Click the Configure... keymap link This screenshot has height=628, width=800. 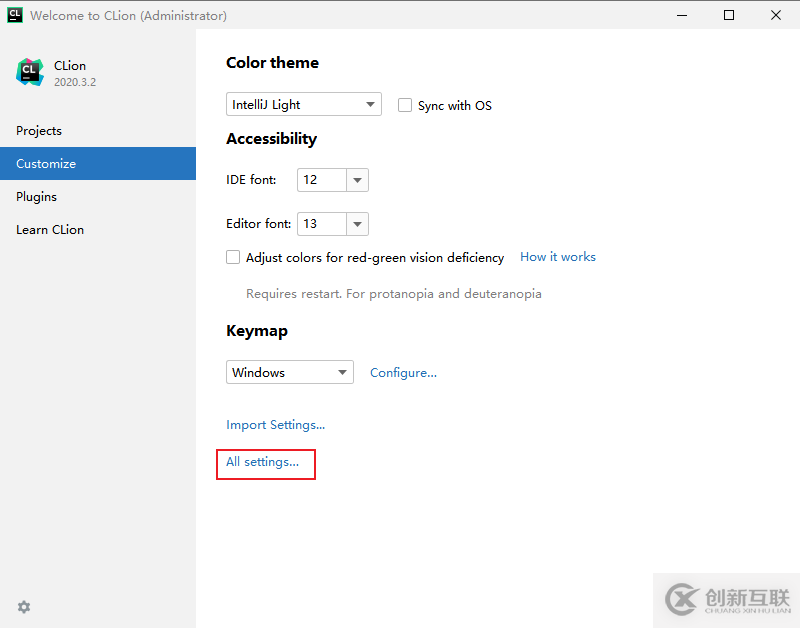[x=403, y=373]
